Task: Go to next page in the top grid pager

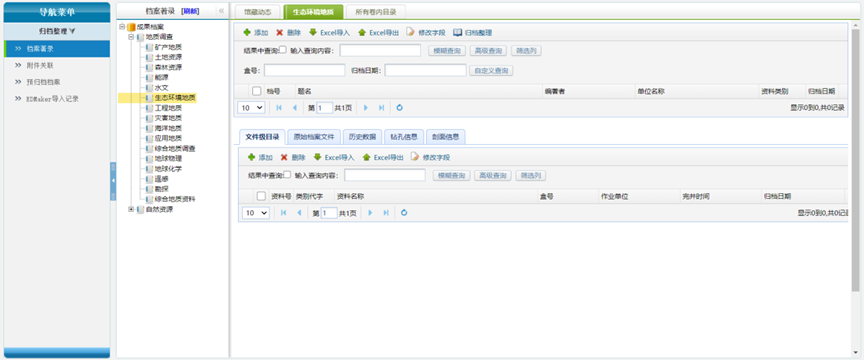Action: click(365, 108)
